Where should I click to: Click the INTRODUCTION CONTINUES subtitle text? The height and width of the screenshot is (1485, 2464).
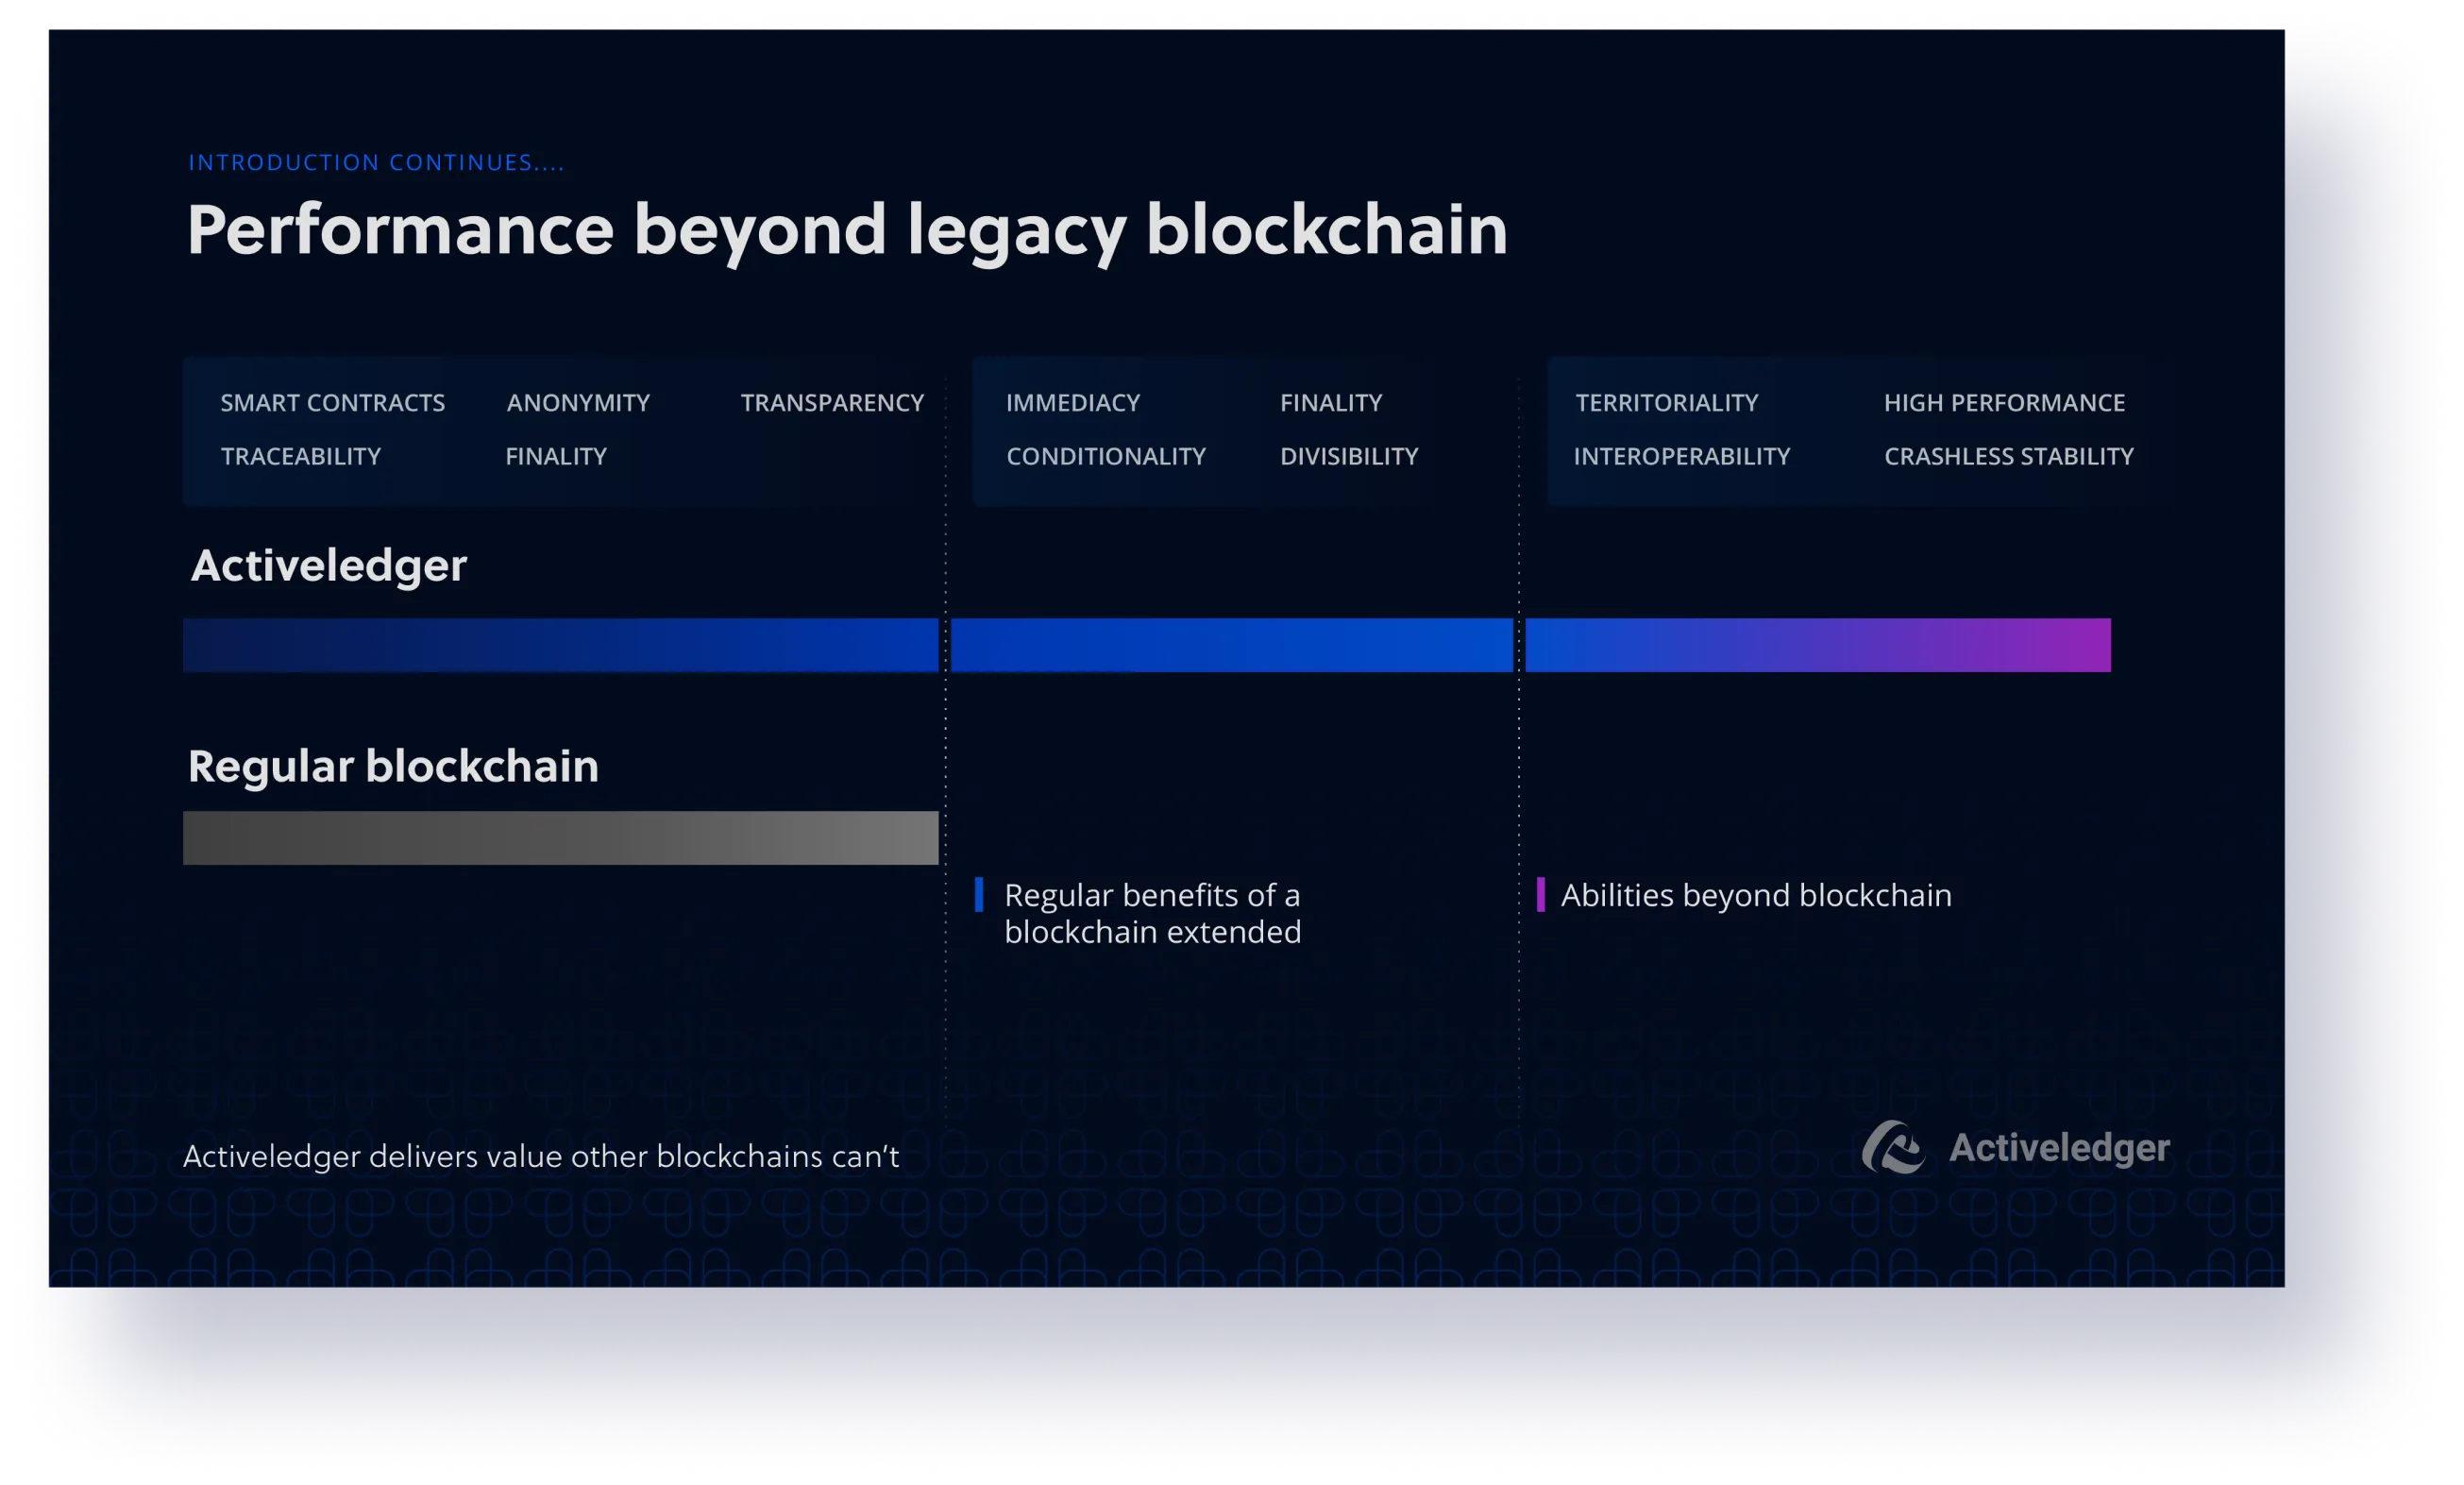[376, 162]
